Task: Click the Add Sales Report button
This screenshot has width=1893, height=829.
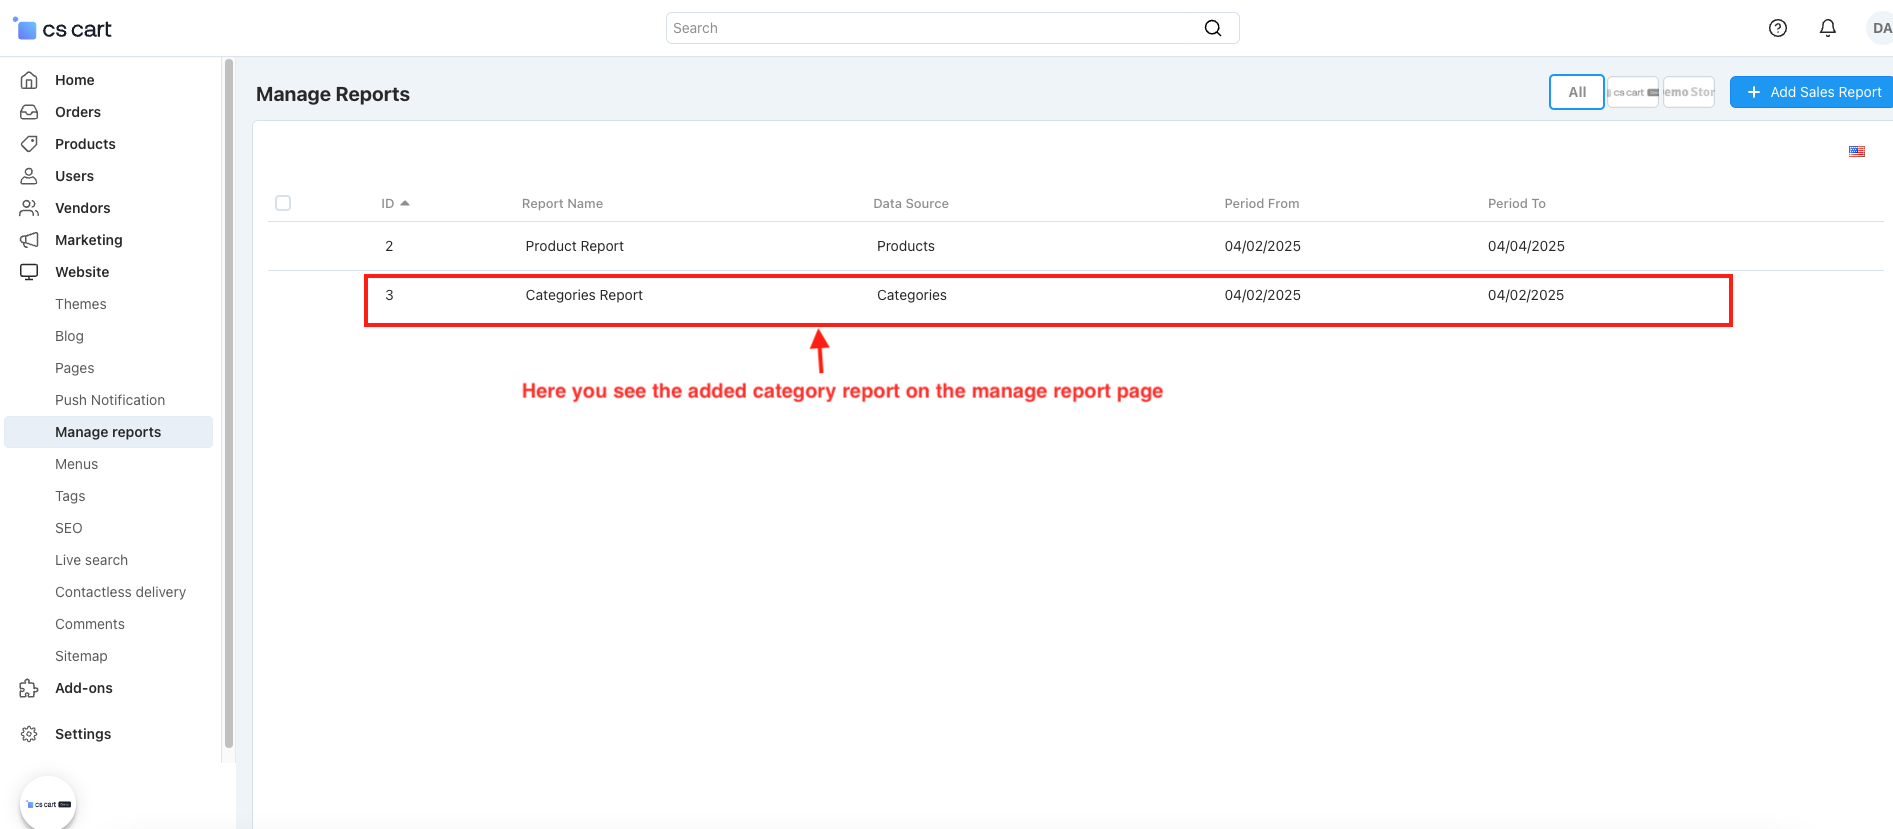Action: coord(1812,92)
